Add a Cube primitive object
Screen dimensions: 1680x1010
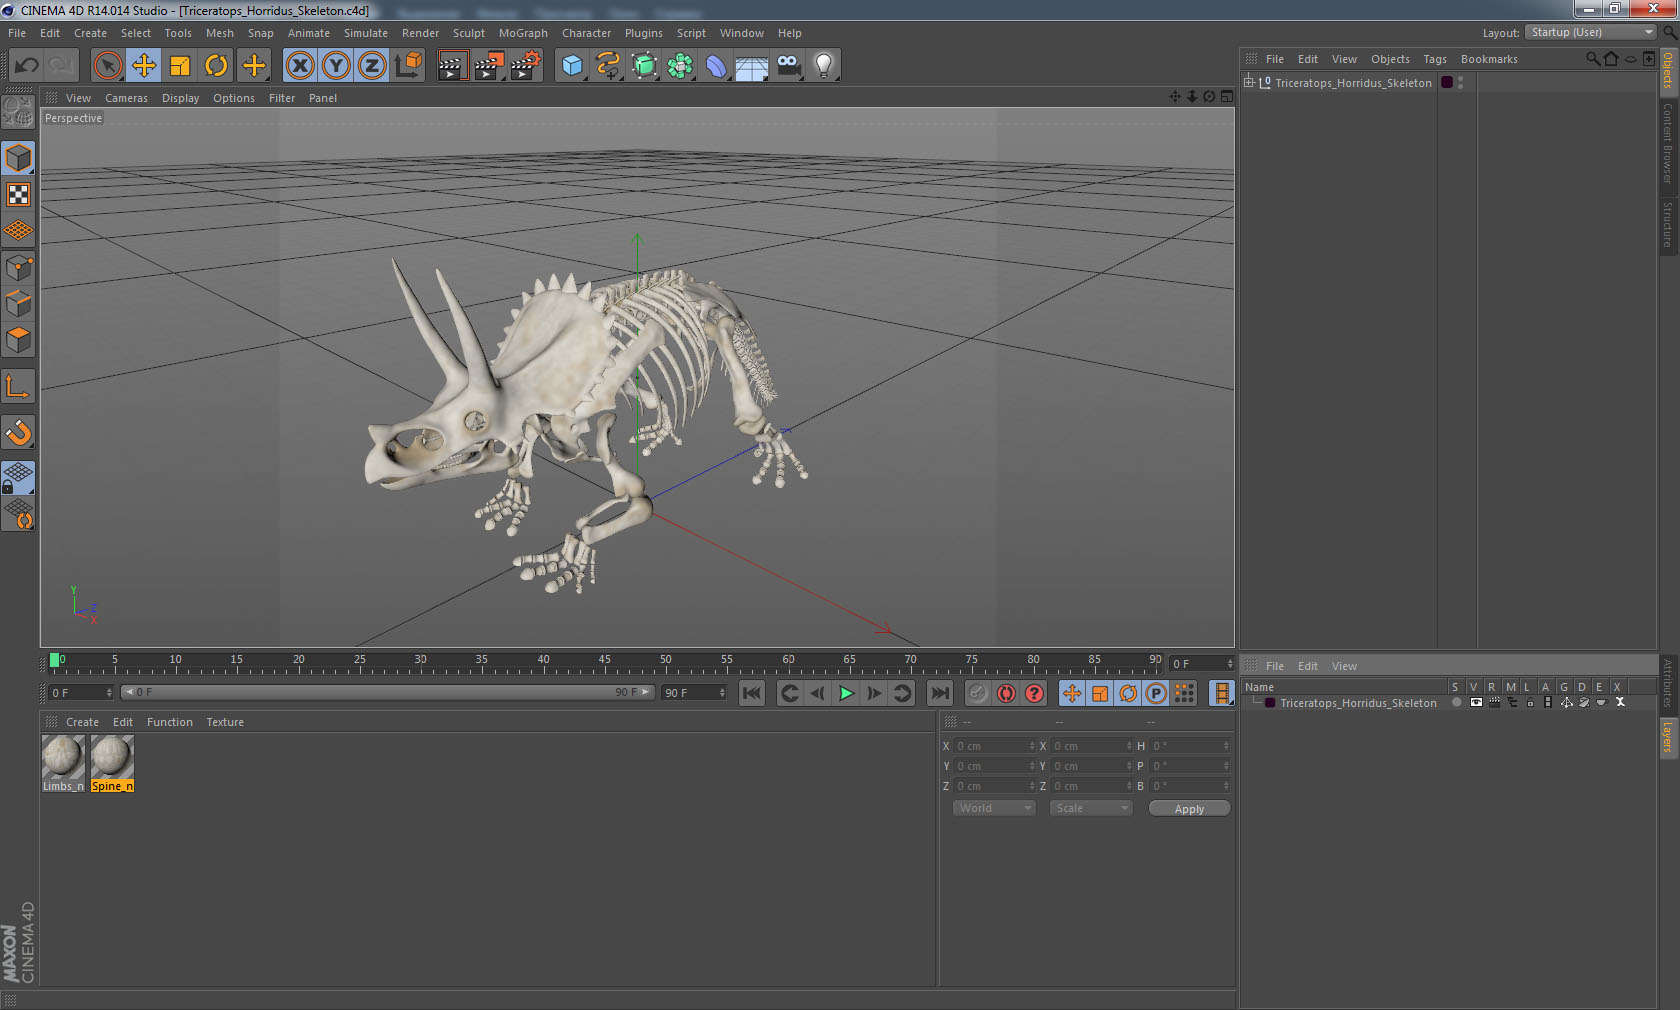pyautogui.click(x=572, y=66)
